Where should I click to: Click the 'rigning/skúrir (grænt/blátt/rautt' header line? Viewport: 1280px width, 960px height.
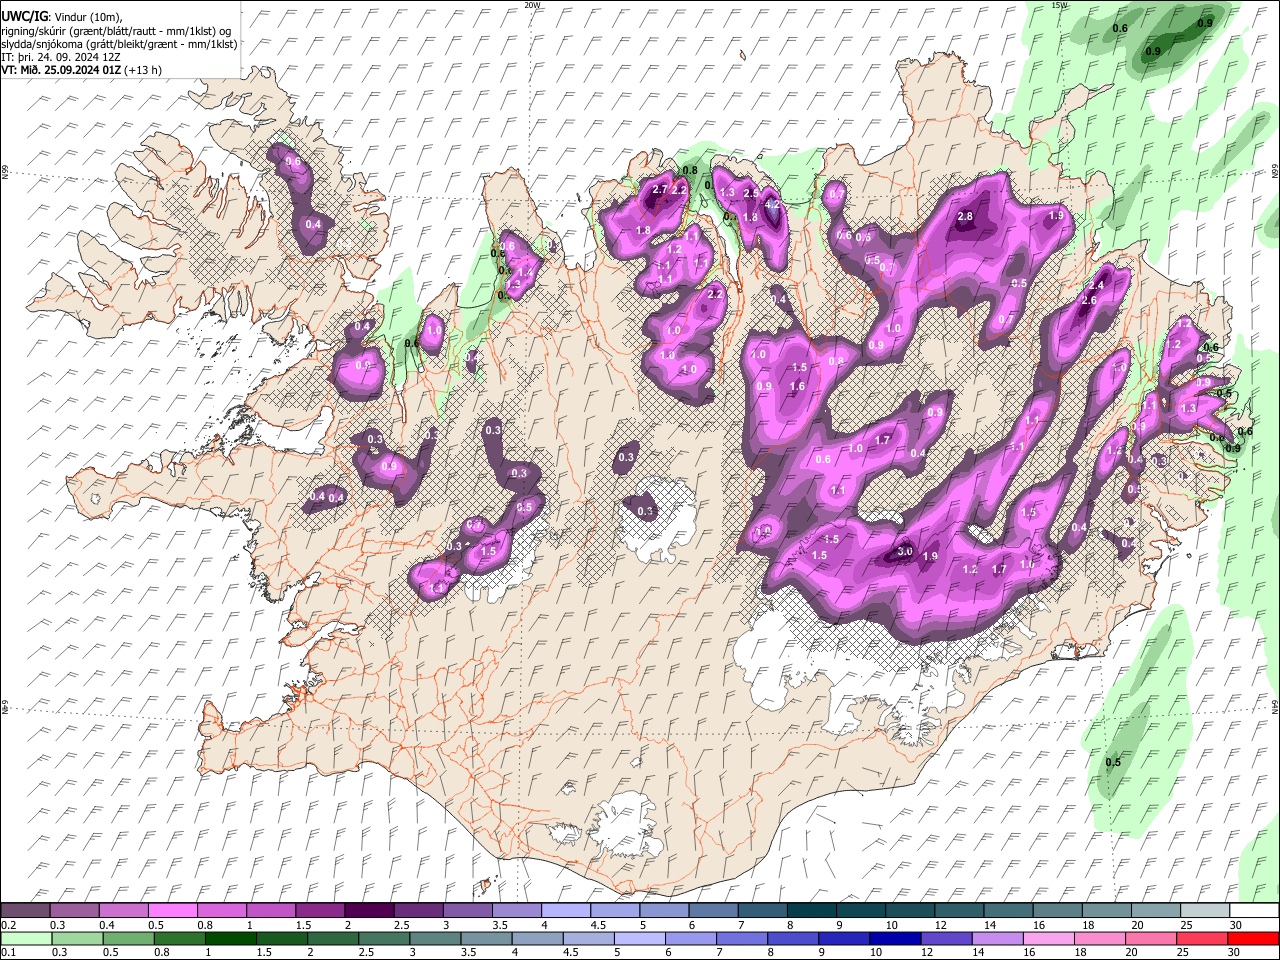pos(116,31)
